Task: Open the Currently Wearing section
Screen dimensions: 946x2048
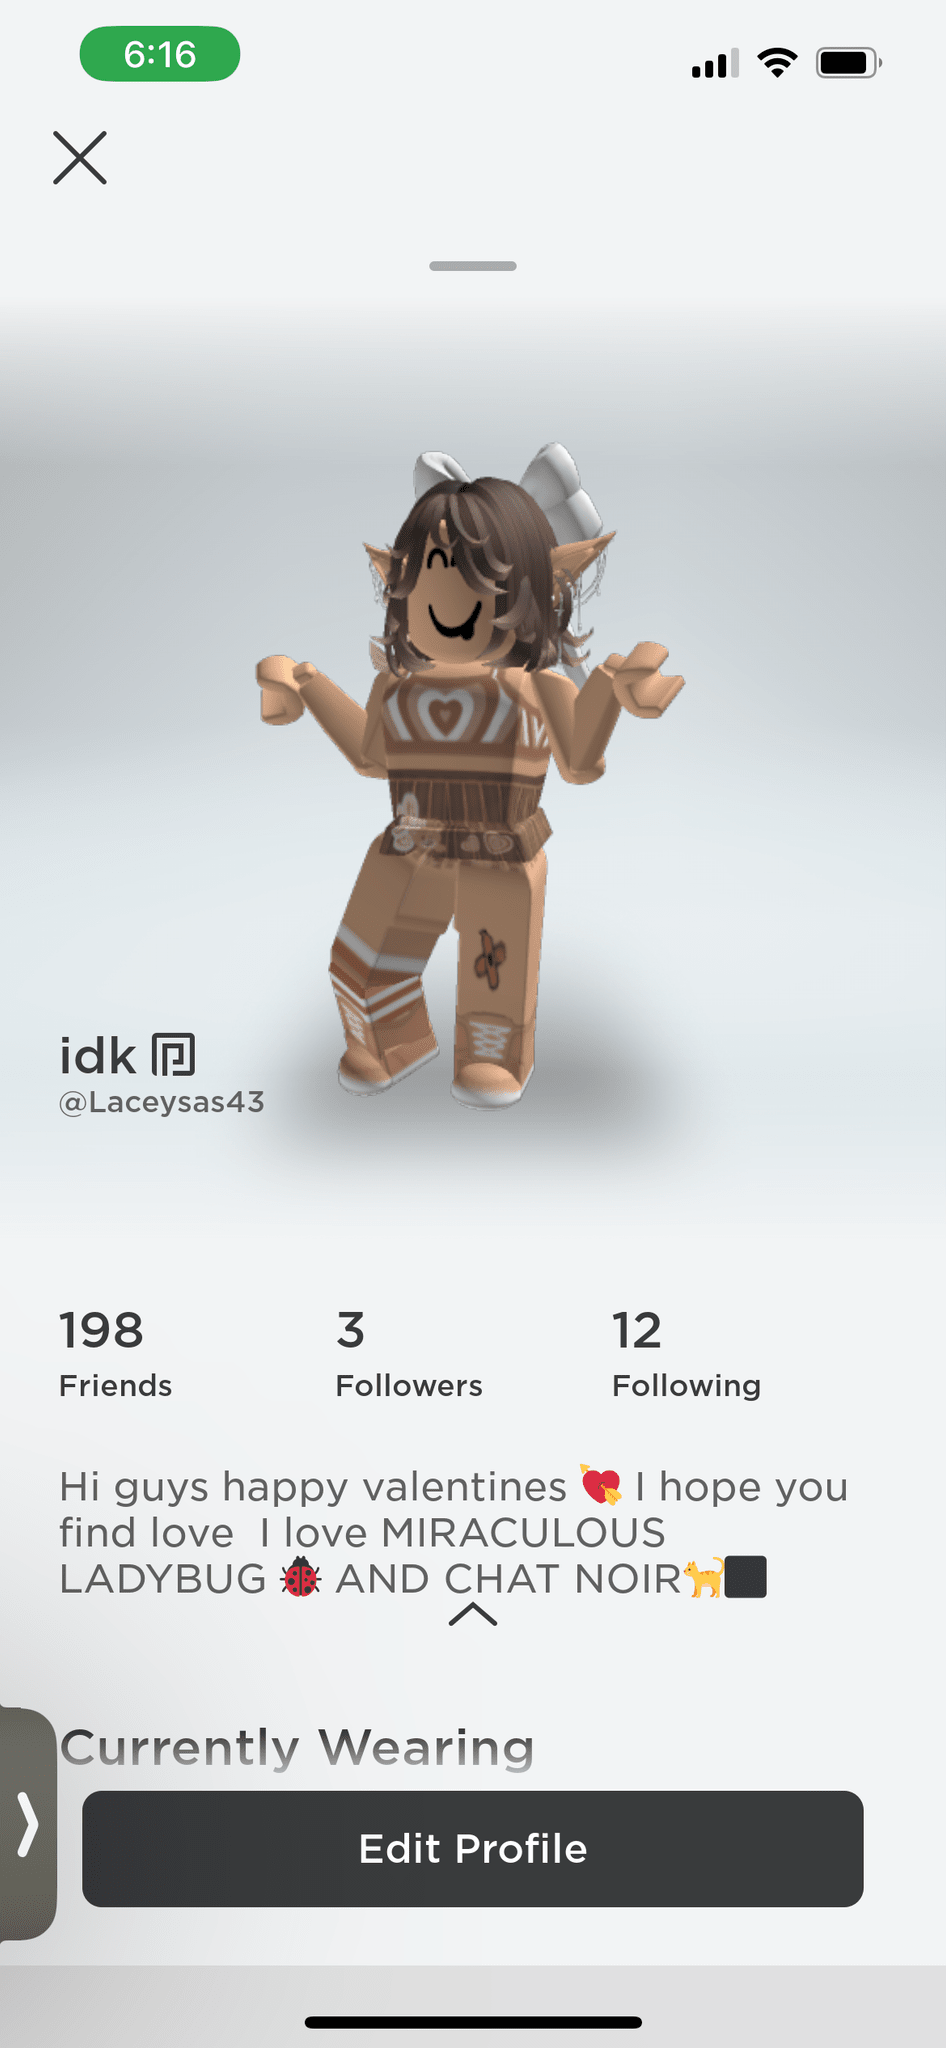Action: point(297,1747)
